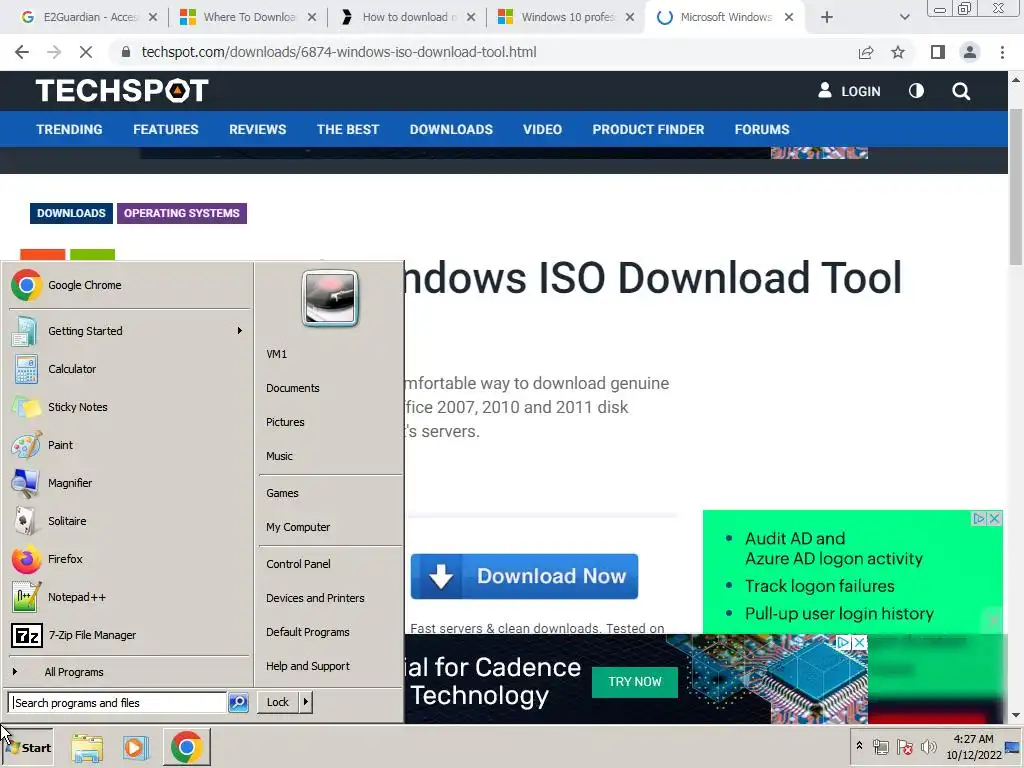Click the TechSpot search magnifier icon

(961, 91)
